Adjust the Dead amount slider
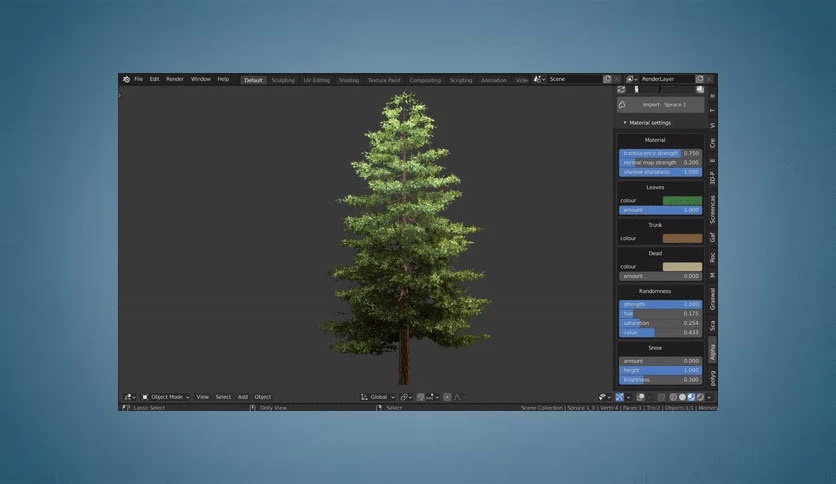The height and width of the screenshot is (484, 836). (660, 276)
